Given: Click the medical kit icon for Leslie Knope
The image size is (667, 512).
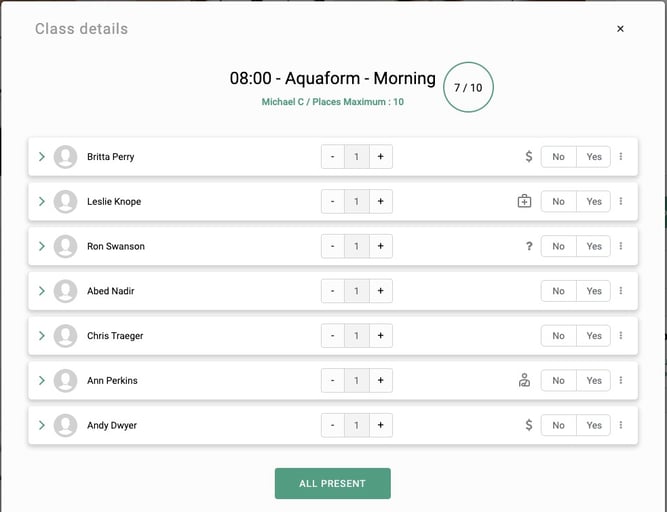Looking at the screenshot, I should pyautogui.click(x=524, y=202).
